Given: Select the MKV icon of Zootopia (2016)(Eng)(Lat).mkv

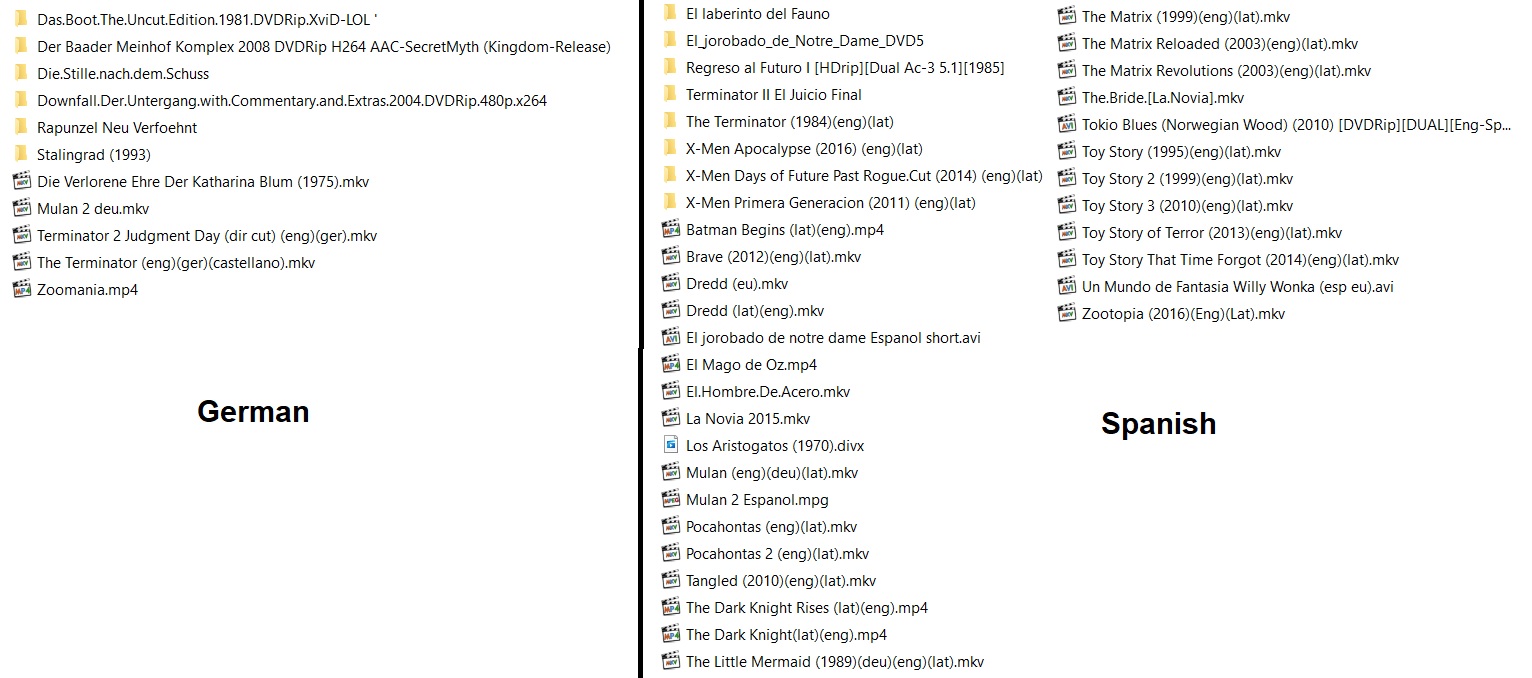Looking at the screenshot, I should (x=1066, y=313).
